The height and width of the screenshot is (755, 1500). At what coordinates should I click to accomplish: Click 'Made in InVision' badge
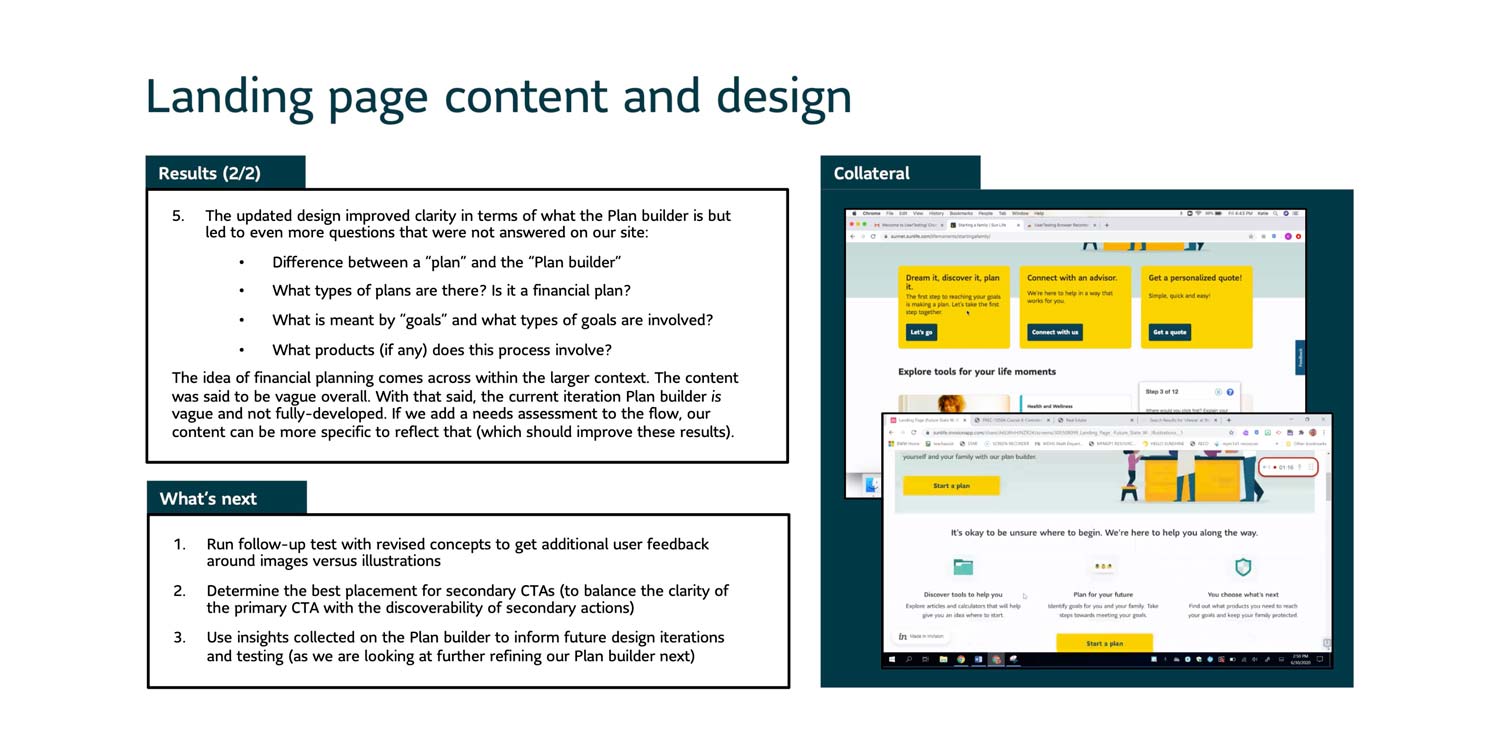click(923, 636)
